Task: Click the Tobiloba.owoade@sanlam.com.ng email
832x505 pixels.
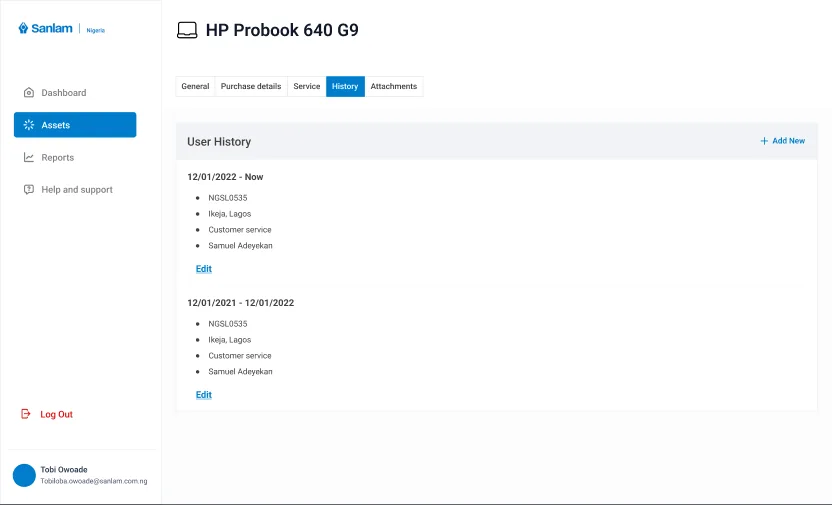Action: pyautogui.click(x=94, y=481)
